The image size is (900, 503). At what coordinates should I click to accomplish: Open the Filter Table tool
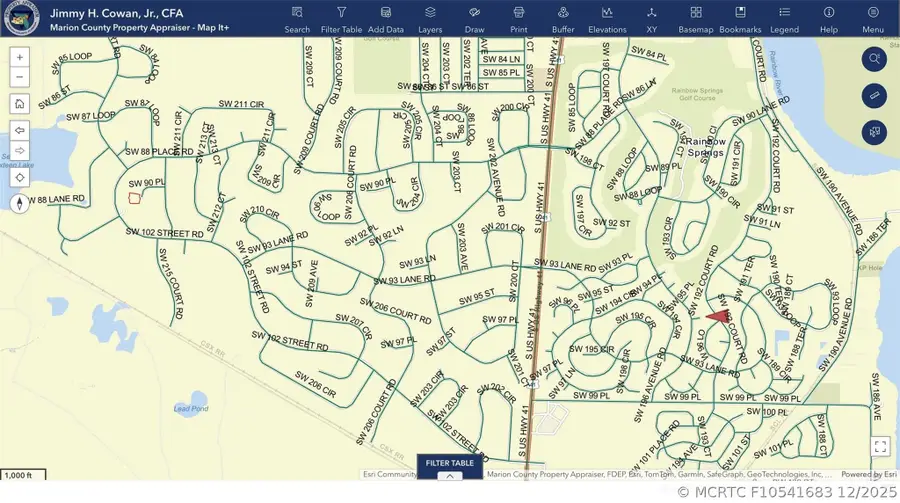[342, 19]
